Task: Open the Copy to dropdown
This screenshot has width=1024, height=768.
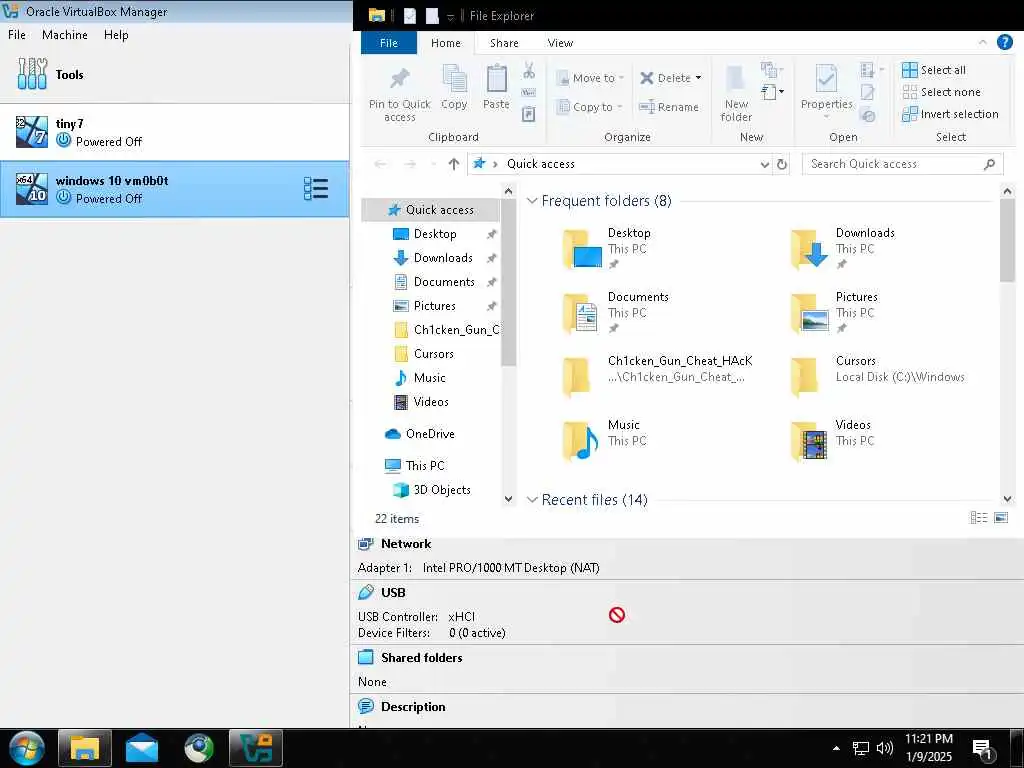Action: (589, 107)
